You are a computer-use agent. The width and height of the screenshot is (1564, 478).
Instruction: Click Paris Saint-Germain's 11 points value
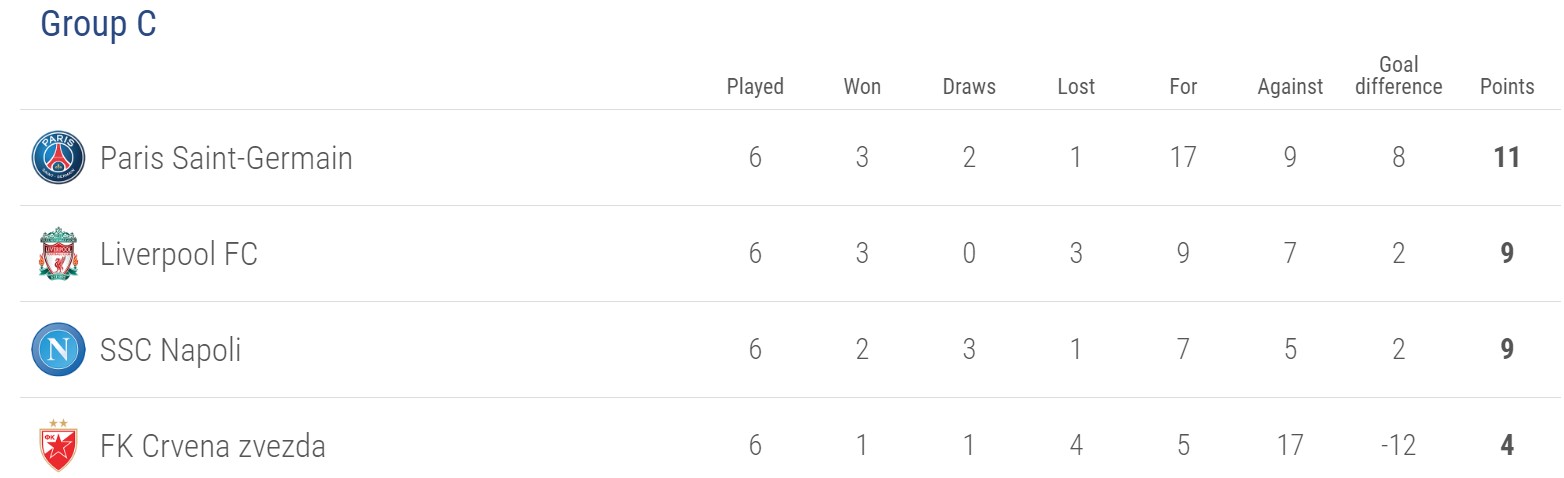pyautogui.click(x=1507, y=158)
